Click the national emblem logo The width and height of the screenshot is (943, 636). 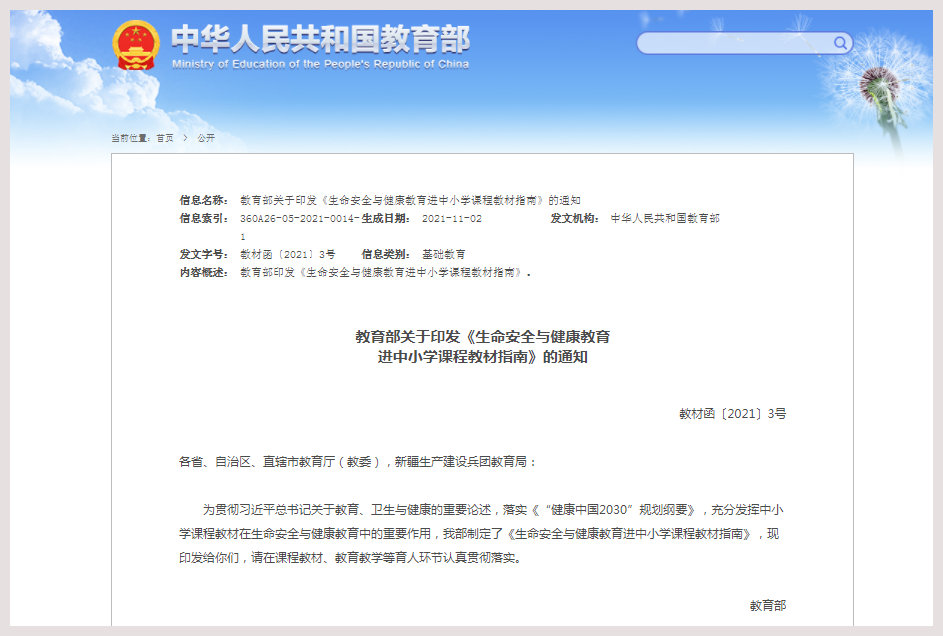click(137, 45)
